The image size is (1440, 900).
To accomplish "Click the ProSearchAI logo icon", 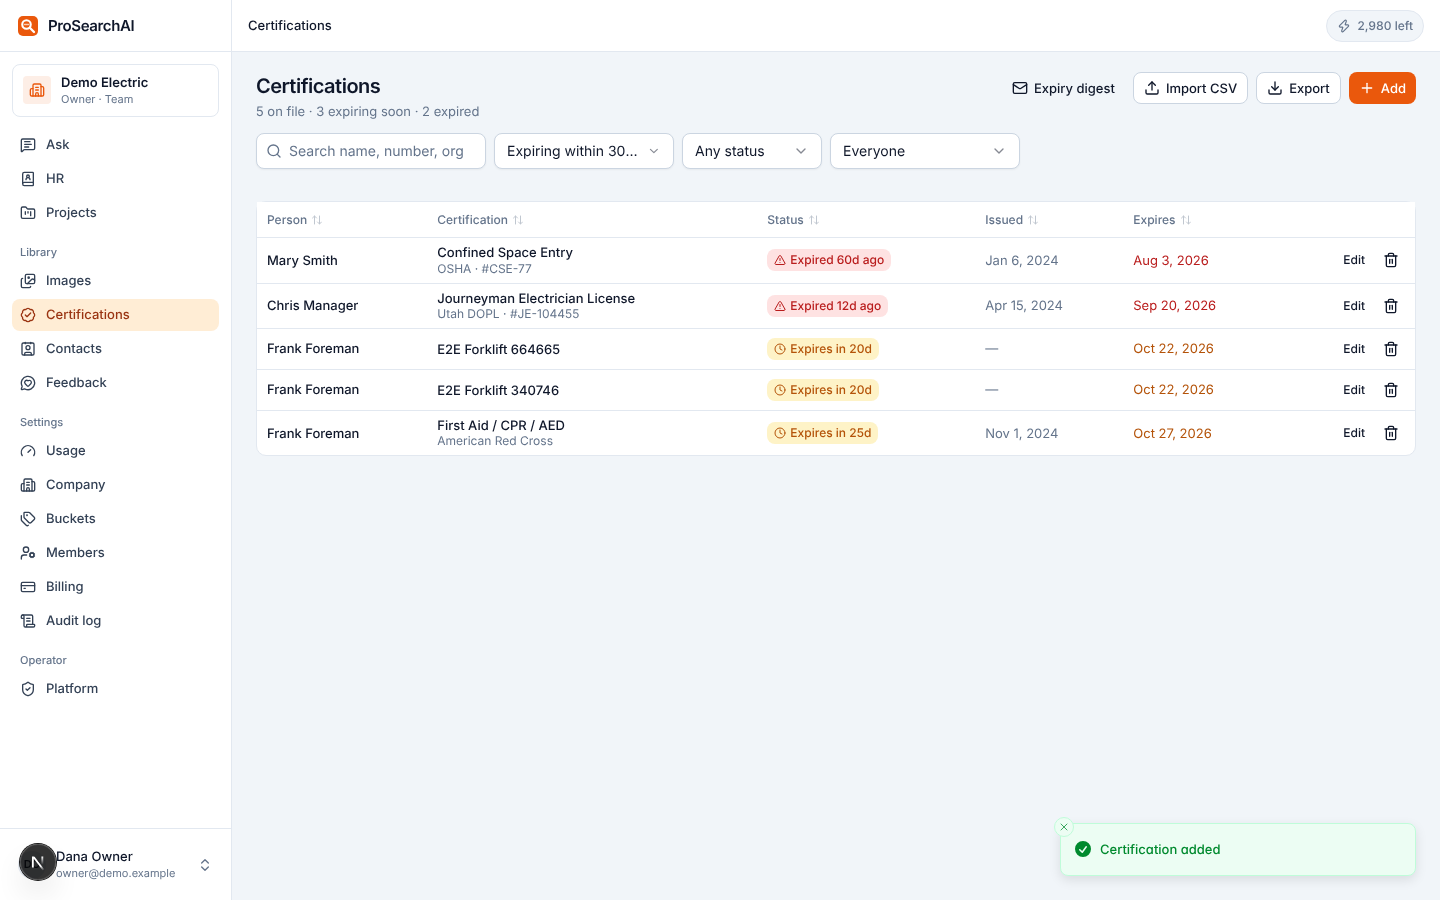I will tap(28, 26).
